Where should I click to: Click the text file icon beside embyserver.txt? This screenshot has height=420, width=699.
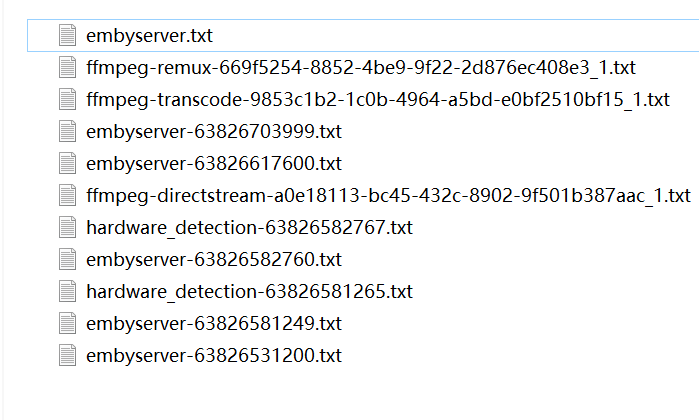coord(68,36)
